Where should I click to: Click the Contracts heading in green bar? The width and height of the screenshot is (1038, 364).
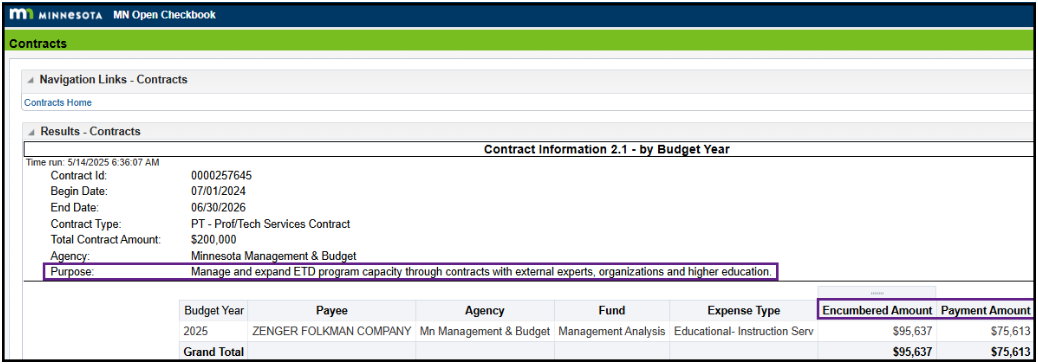[38, 44]
